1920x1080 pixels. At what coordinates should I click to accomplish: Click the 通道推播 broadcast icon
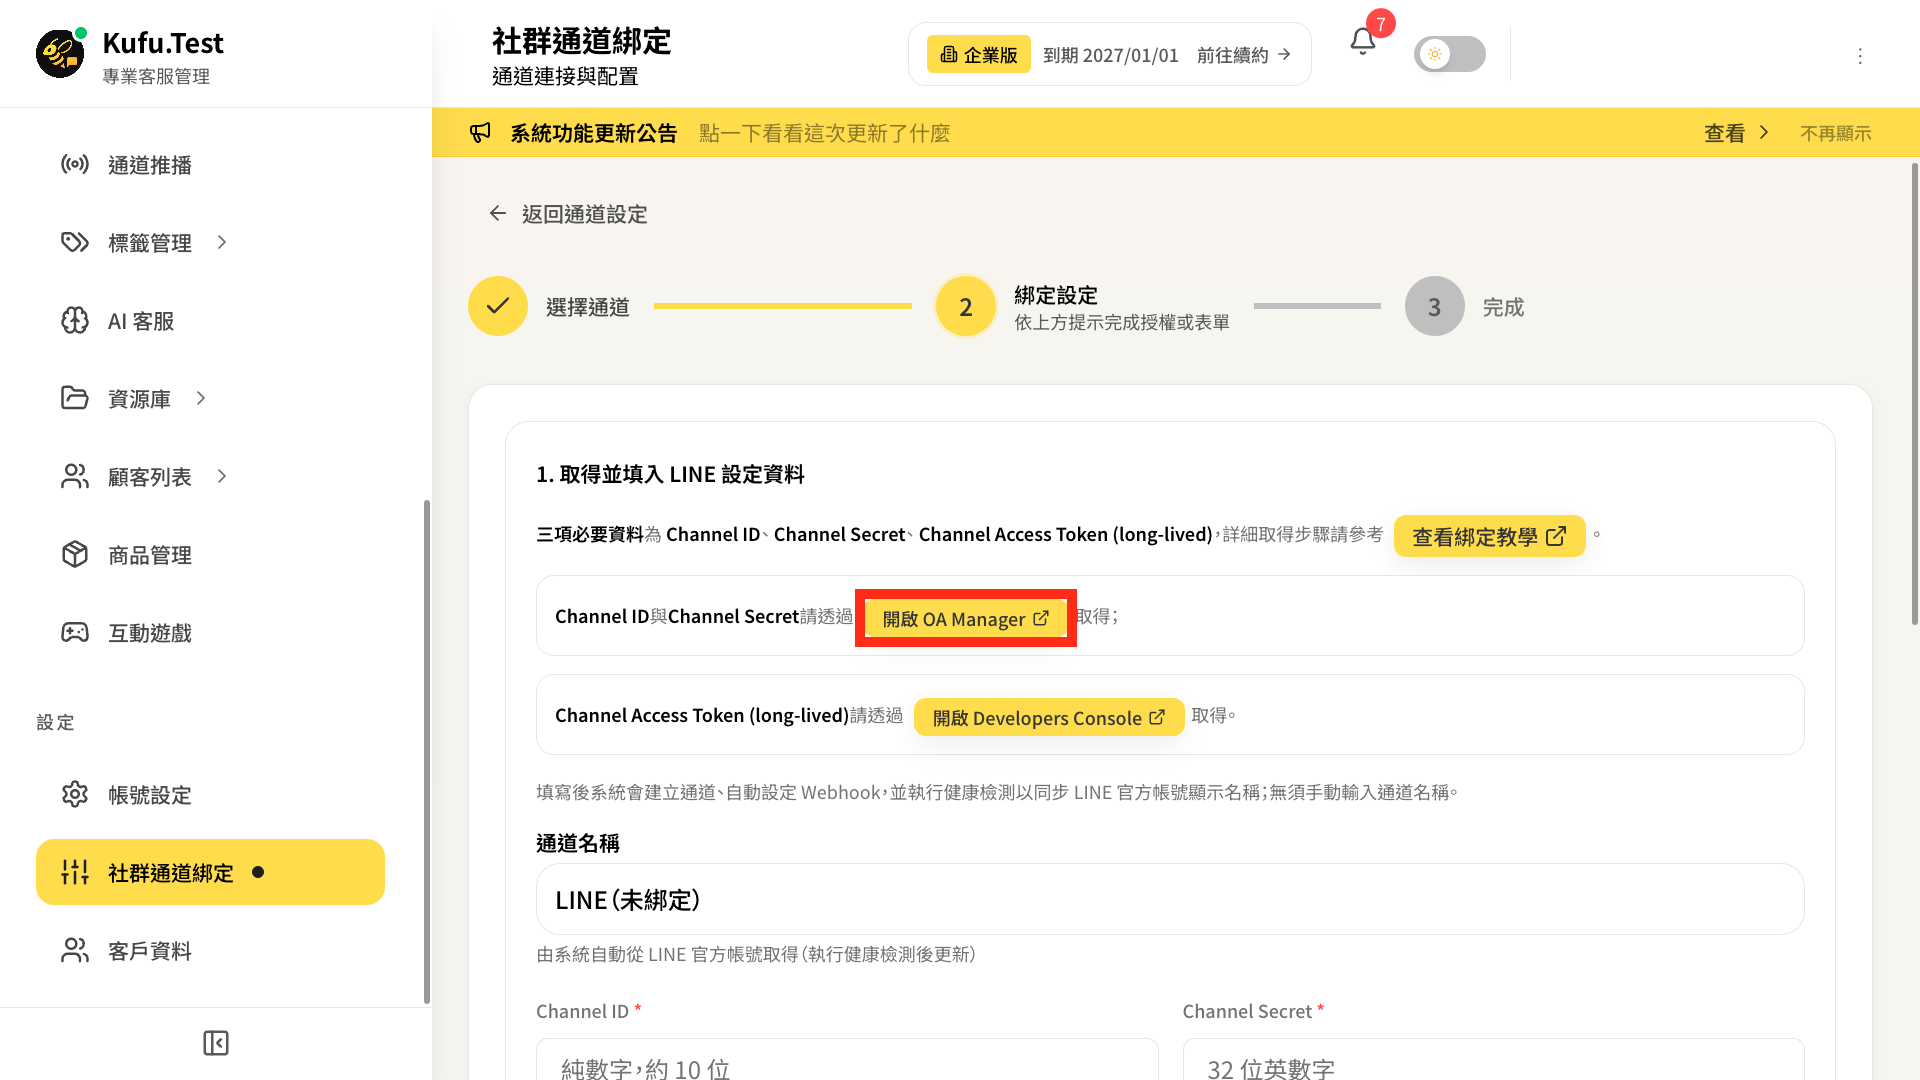(x=75, y=164)
